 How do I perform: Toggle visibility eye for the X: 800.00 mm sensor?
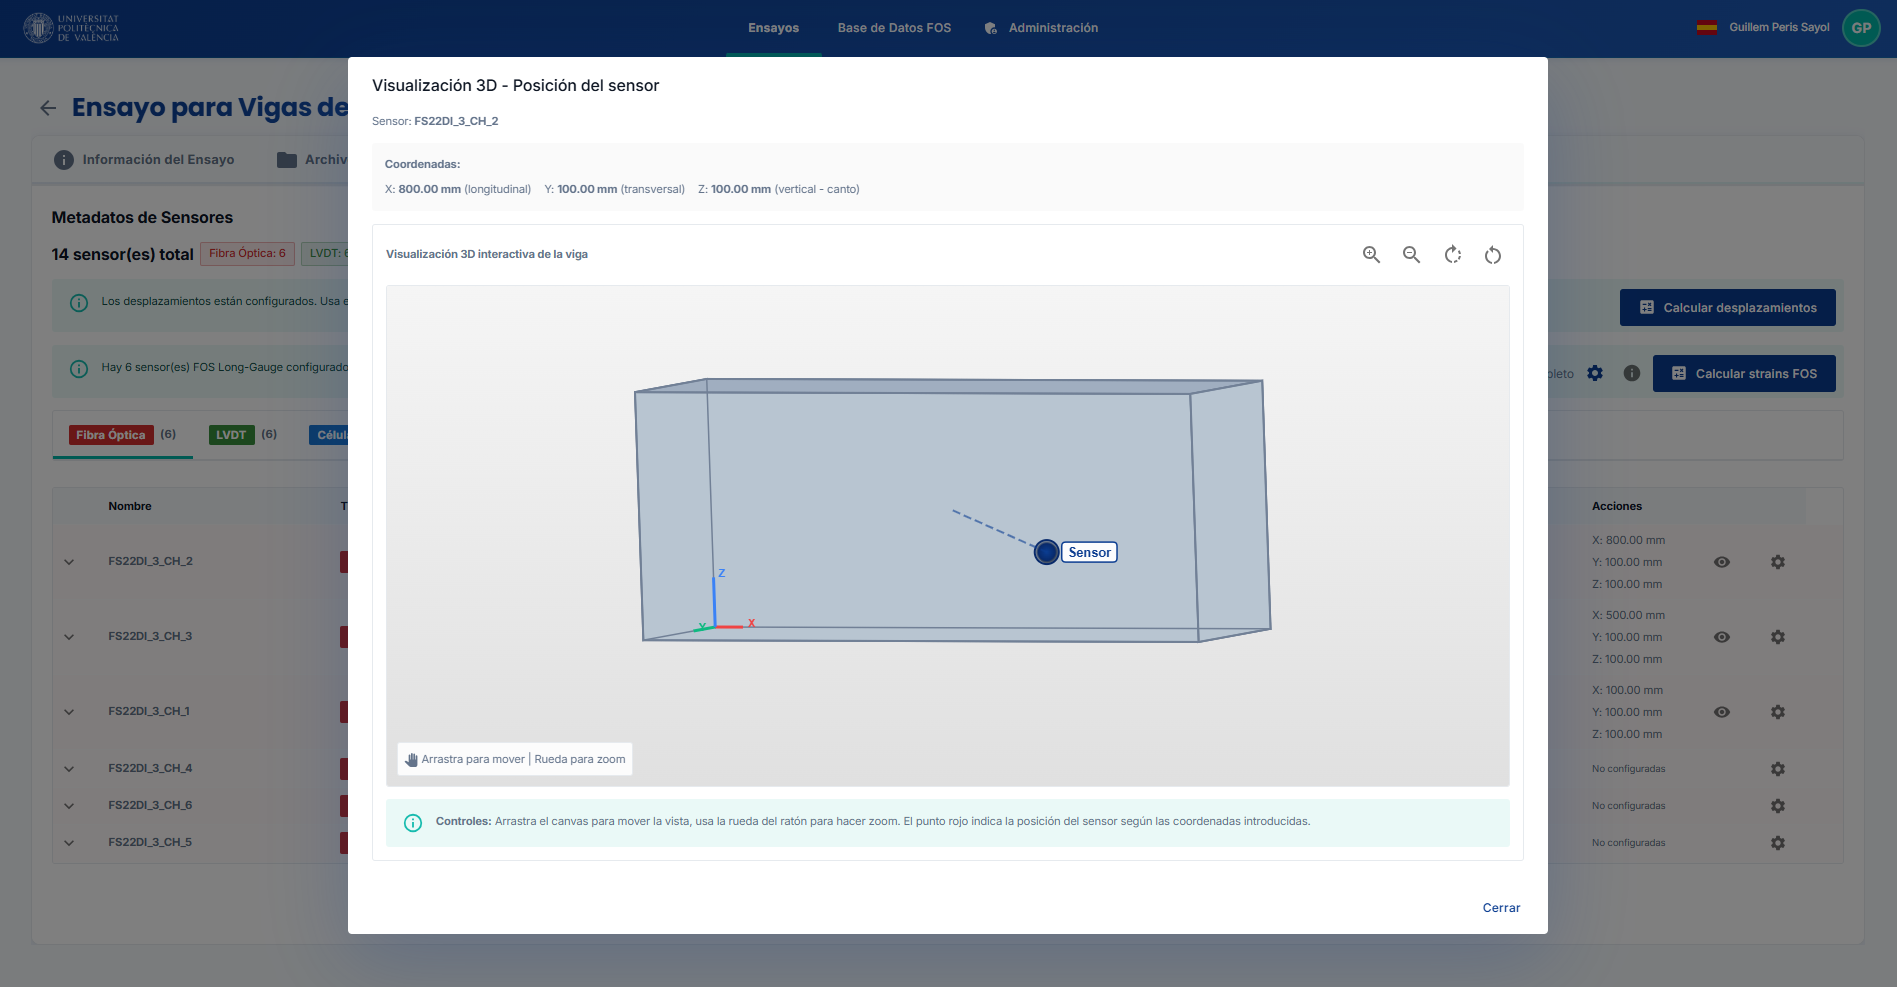click(x=1723, y=561)
